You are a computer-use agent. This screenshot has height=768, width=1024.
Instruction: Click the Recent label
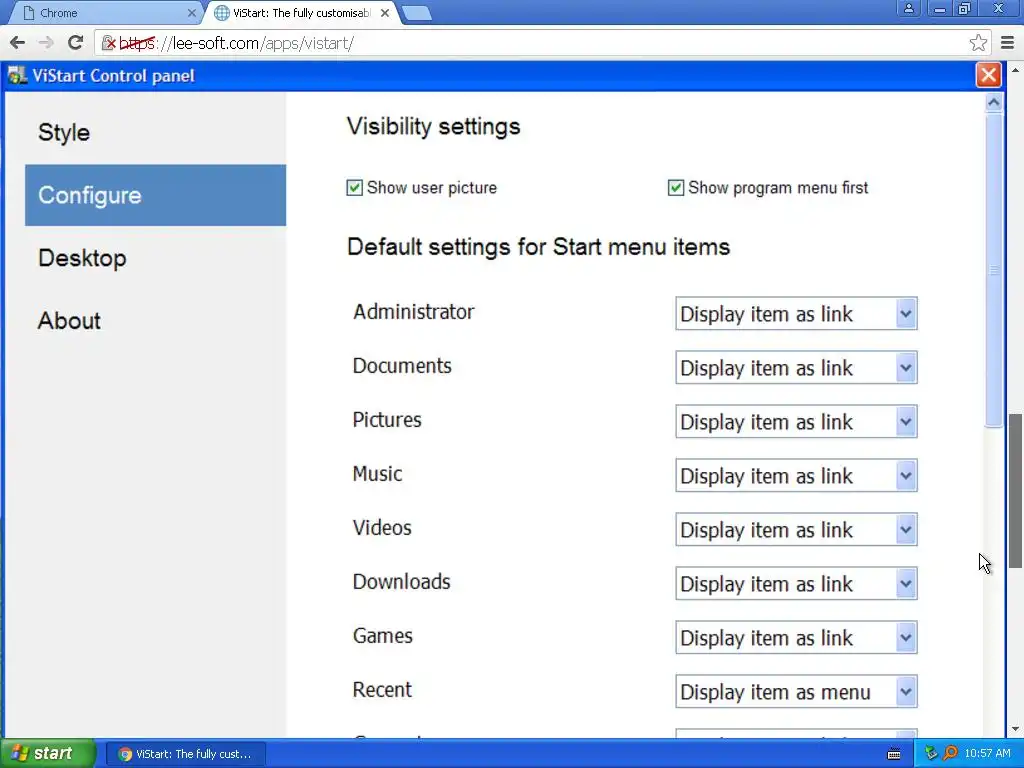(x=382, y=690)
